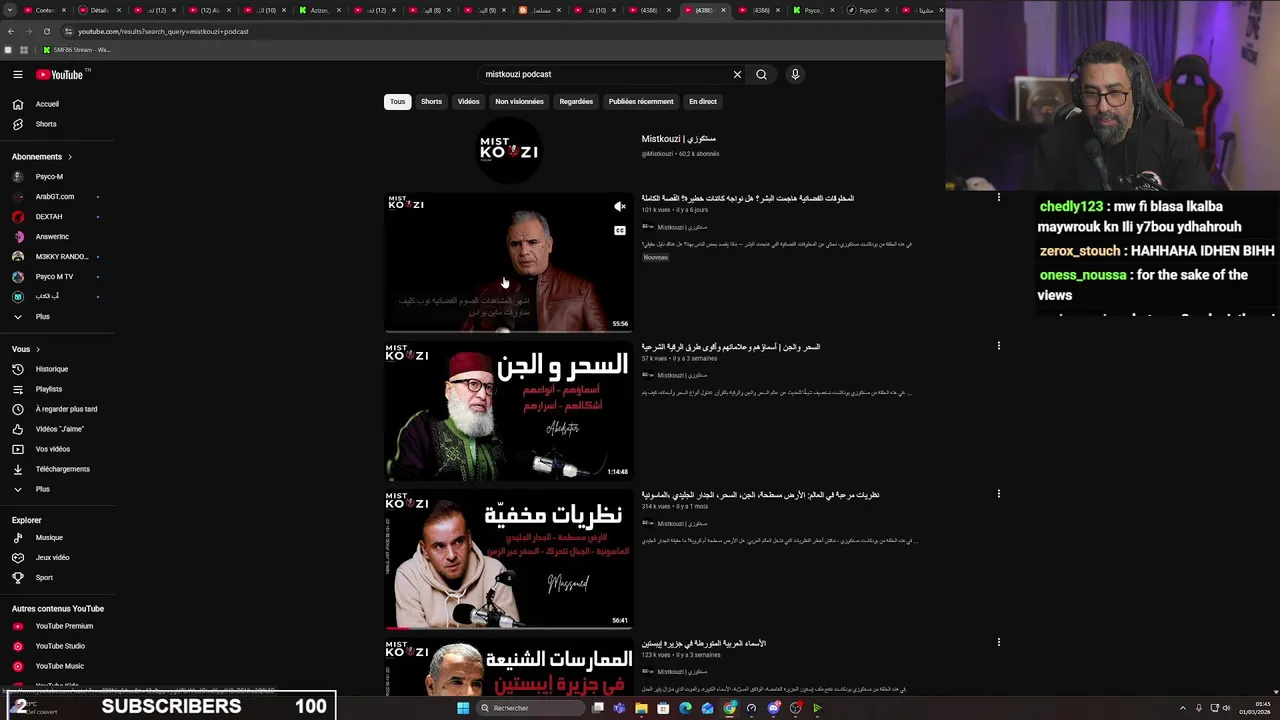Select the Publiées récemment filter chip
Viewport: 1280px width, 720px height.
point(641,101)
